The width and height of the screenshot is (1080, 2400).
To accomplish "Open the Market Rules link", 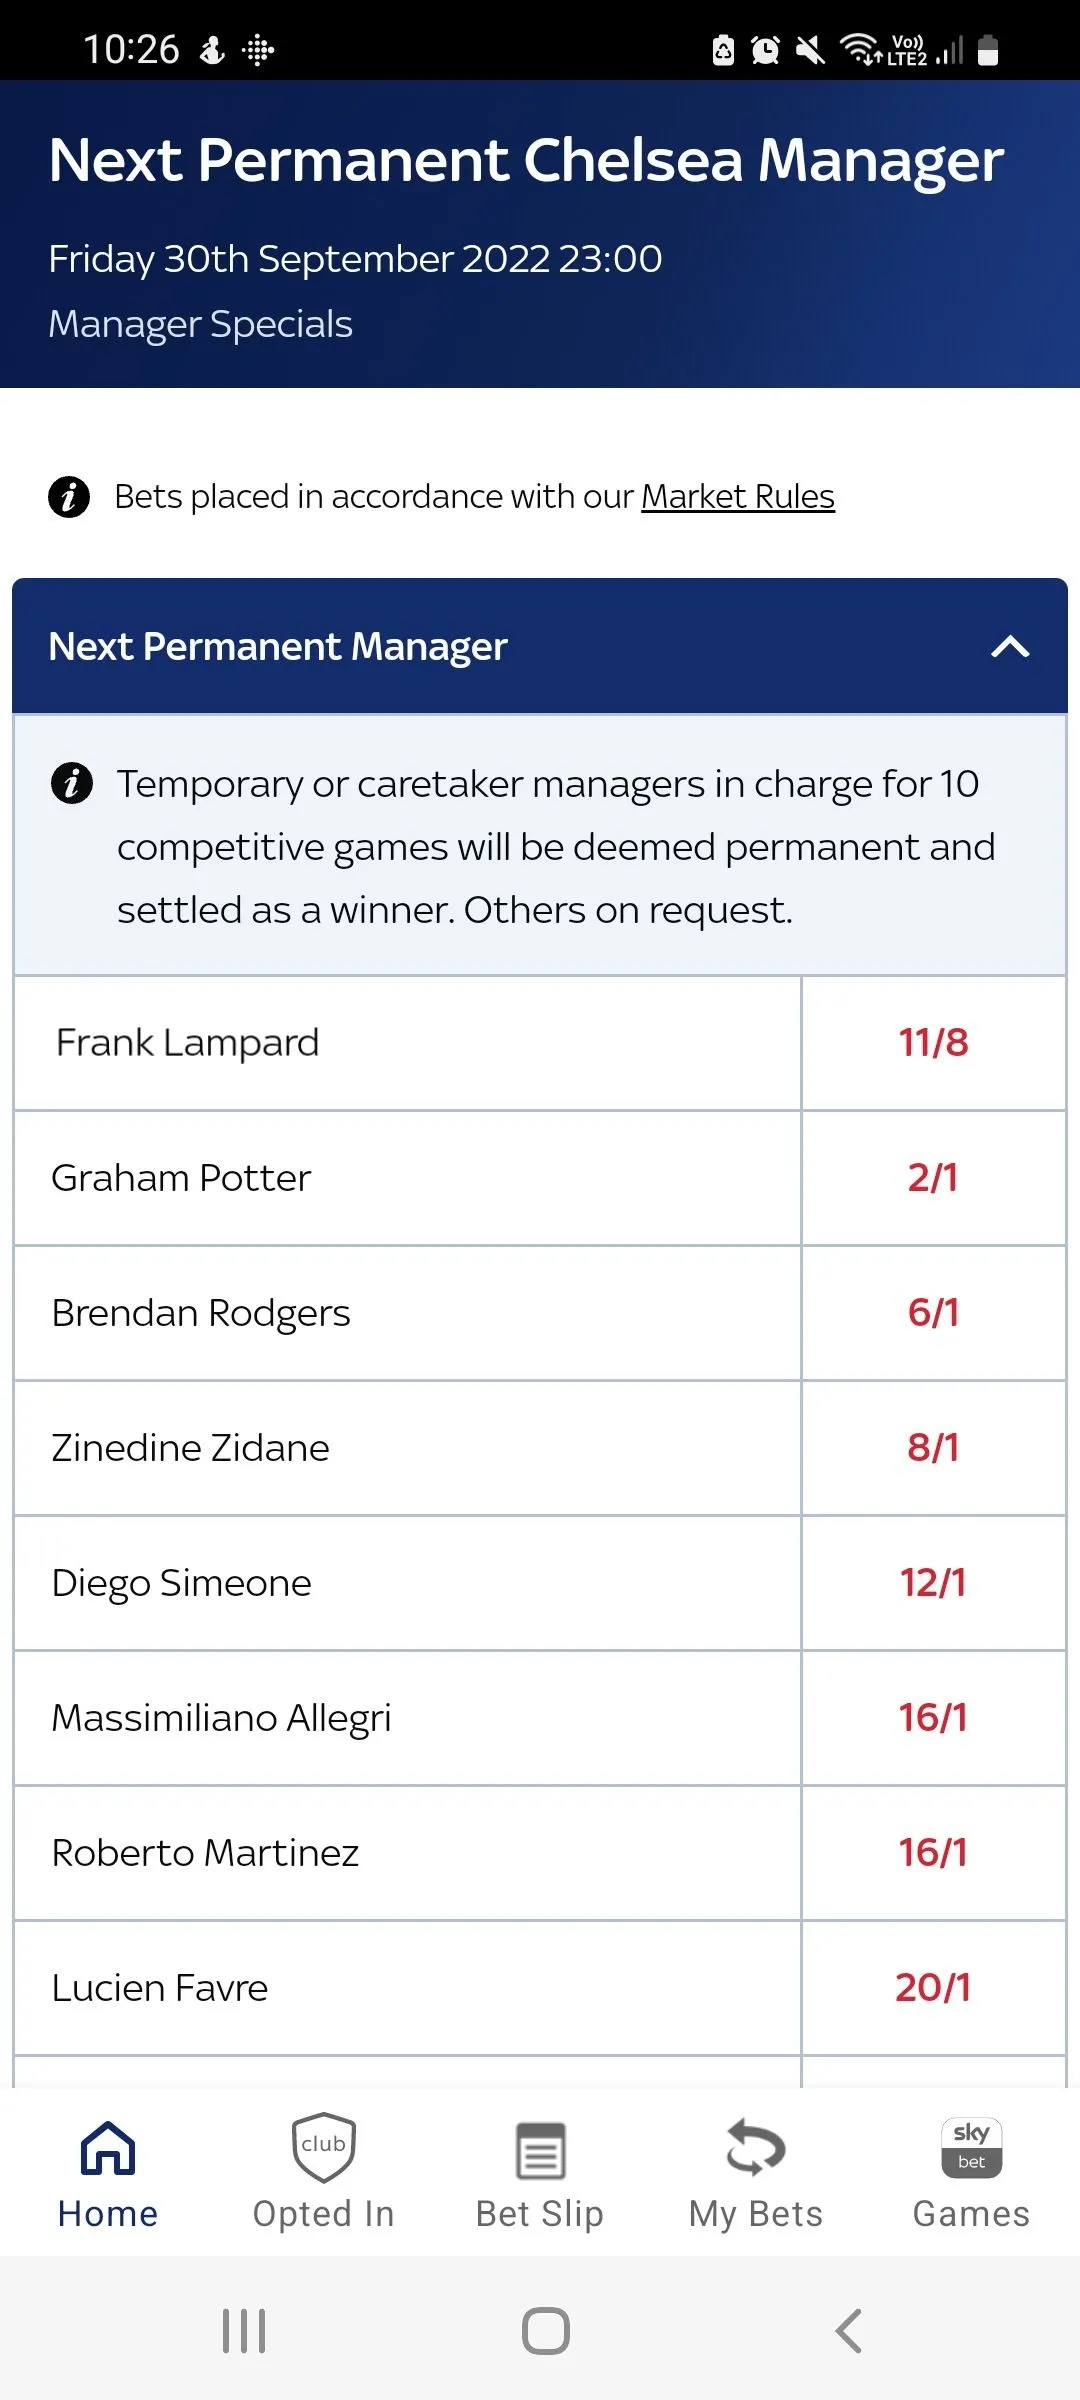I will click(738, 497).
